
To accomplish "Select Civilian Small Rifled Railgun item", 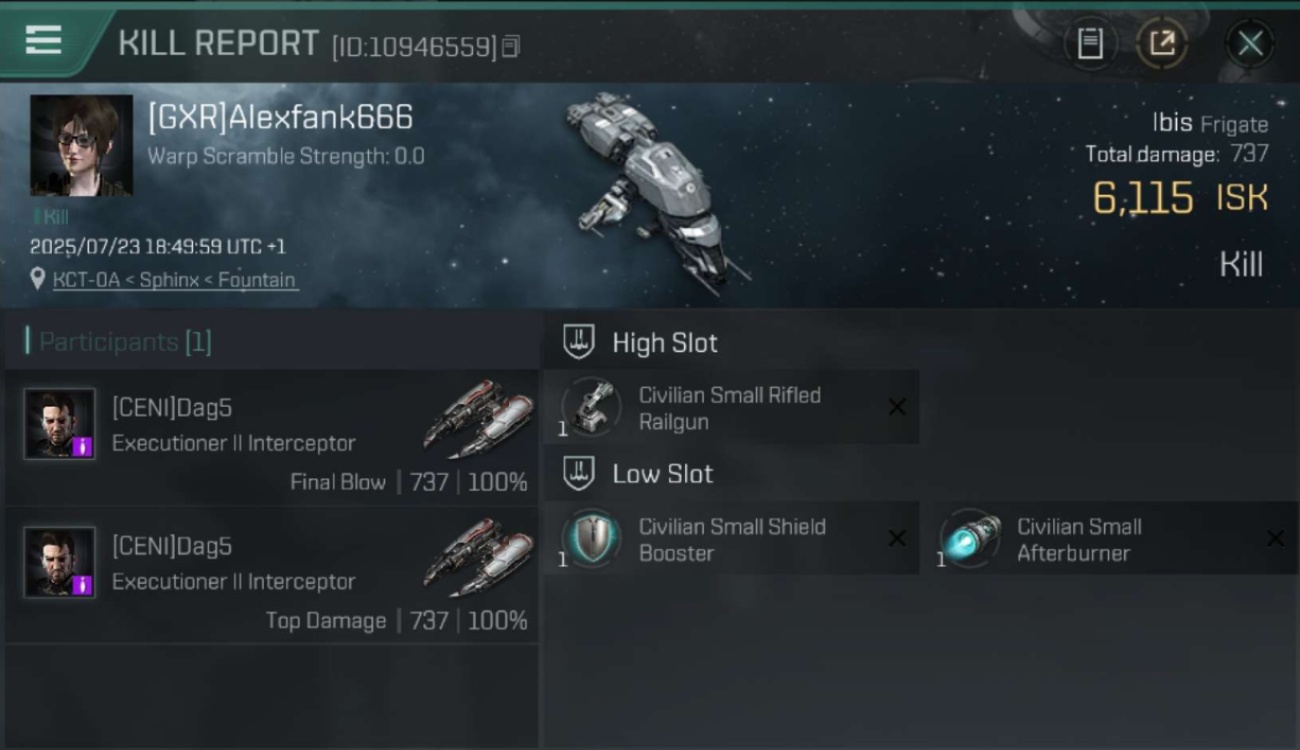I will click(x=731, y=407).
